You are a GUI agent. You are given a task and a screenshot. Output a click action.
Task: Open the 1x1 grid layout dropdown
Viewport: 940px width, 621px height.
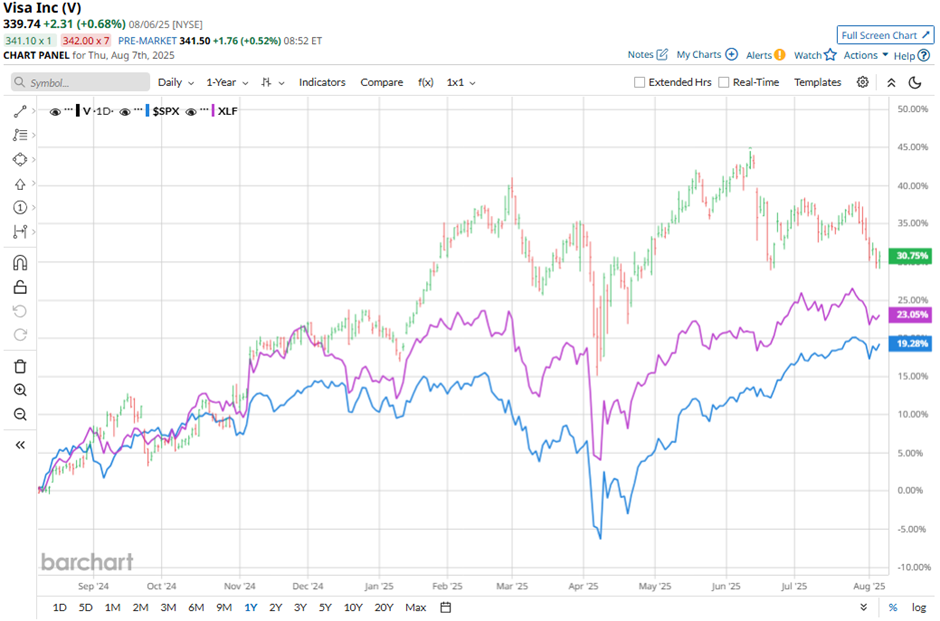461,83
